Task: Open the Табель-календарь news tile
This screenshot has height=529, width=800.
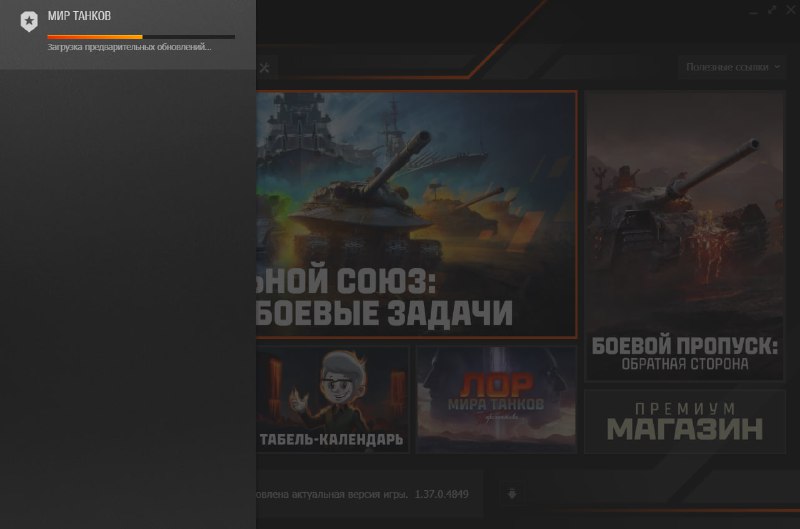Action: [332, 399]
